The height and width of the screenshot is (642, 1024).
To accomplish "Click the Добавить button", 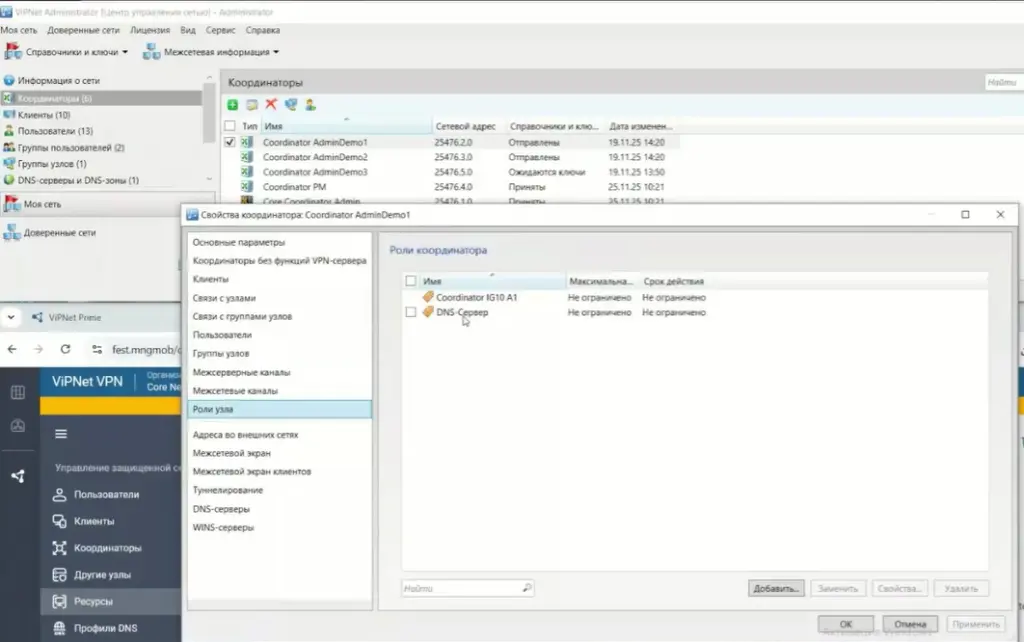I will (x=776, y=588).
